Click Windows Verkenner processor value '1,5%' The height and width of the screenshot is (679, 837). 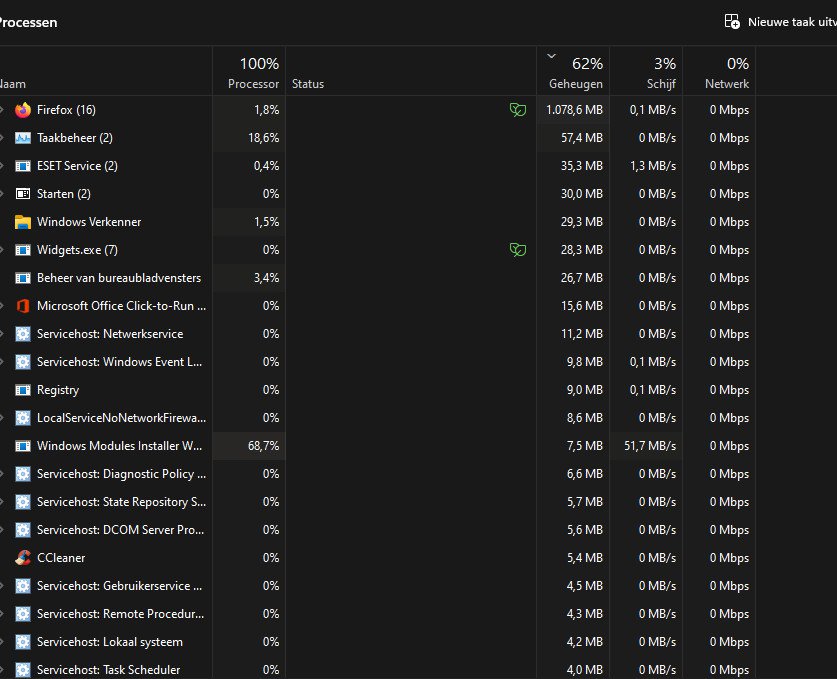point(266,222)
